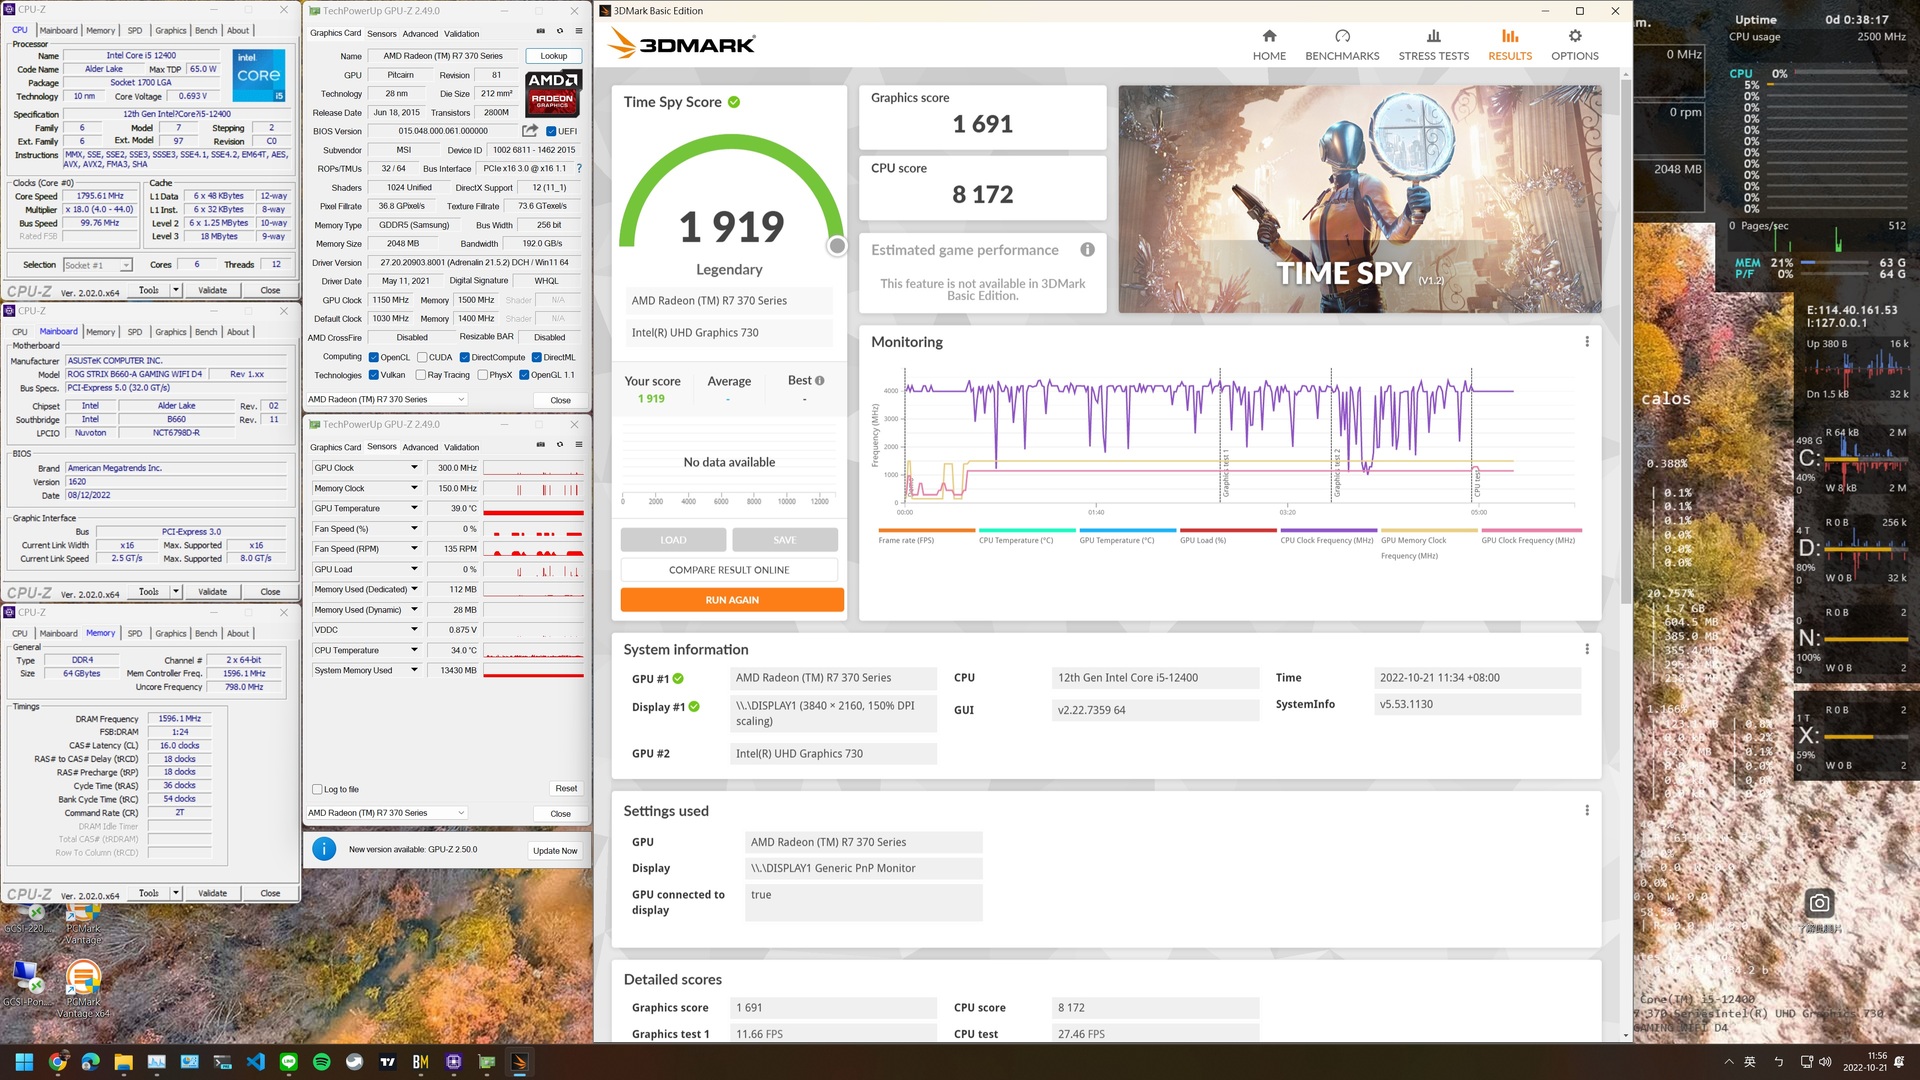Open PCMark Vantage x64 desktop shortcut
Screen dimensions: 1920x1080
83,988
